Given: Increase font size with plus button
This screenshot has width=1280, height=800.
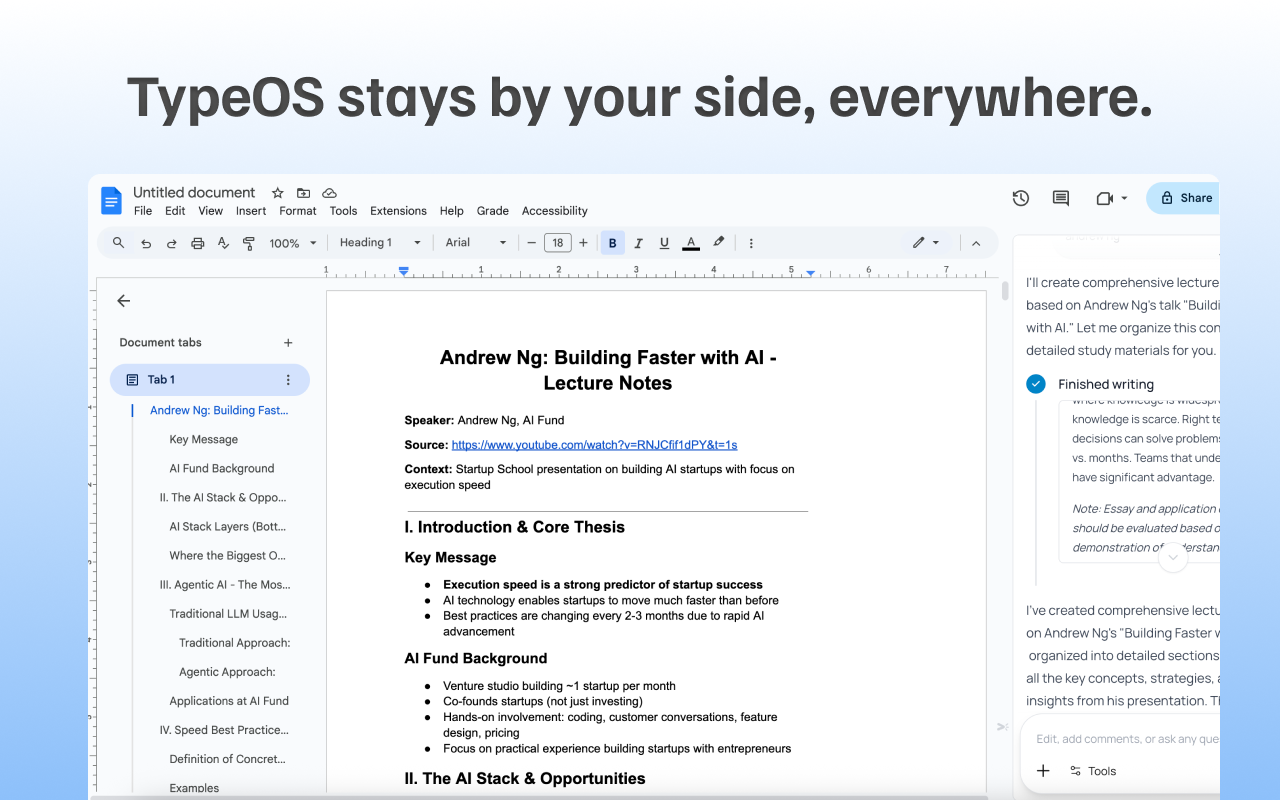Looking at the screenshot, I should coord(583,242).
